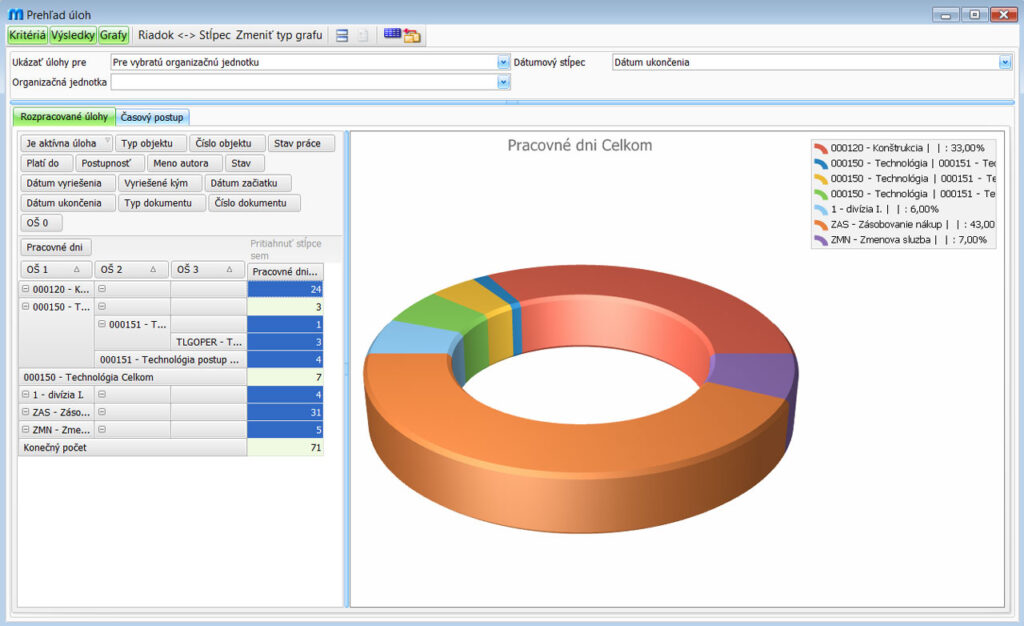Click the filter icon on Je aktívna úloha
This screenshot has width=1024, height=626.
coord(107,143)
